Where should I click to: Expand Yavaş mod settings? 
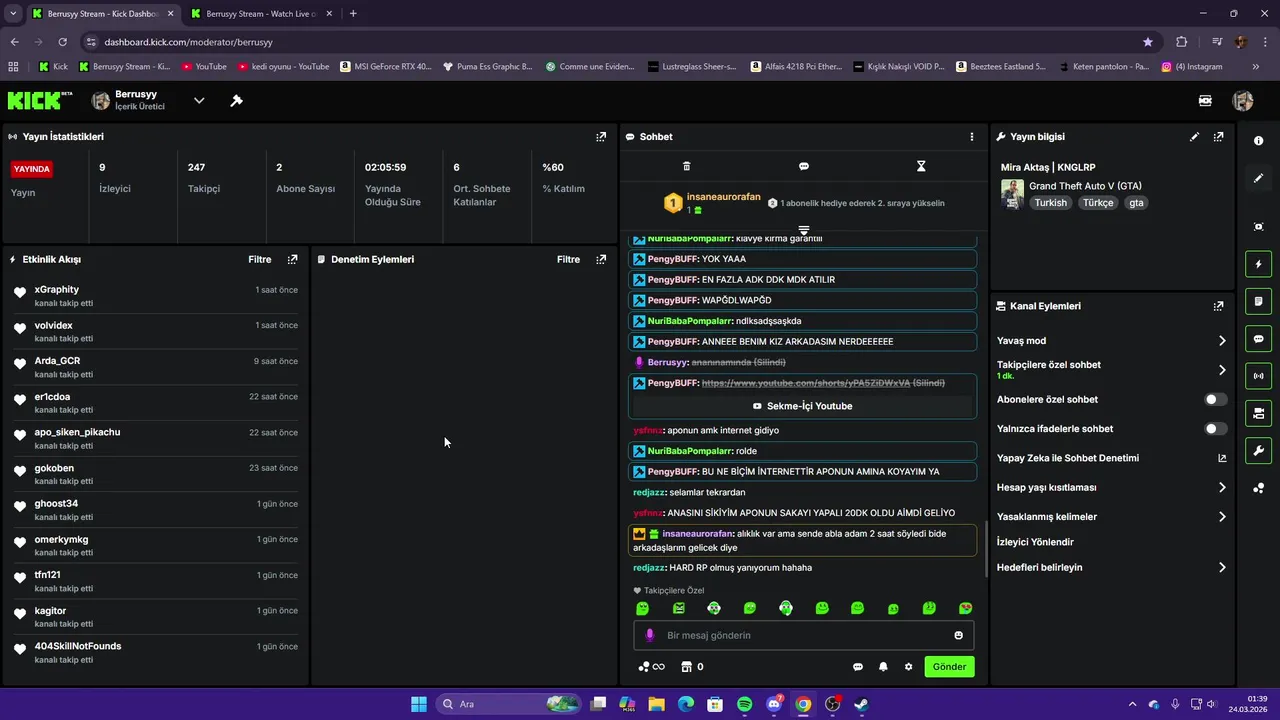click(x=1222, y=341)
